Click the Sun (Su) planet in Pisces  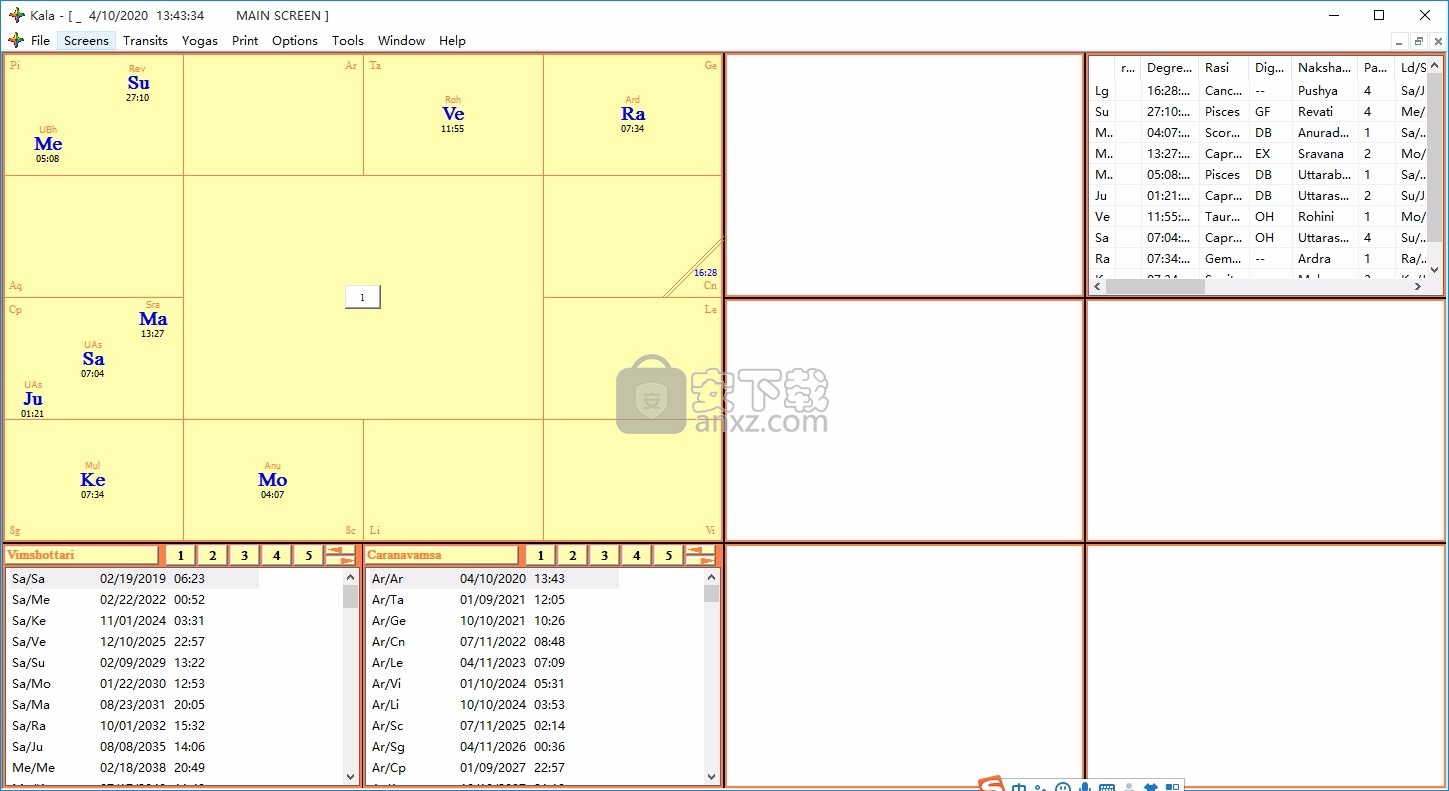[x=138, y=84]
